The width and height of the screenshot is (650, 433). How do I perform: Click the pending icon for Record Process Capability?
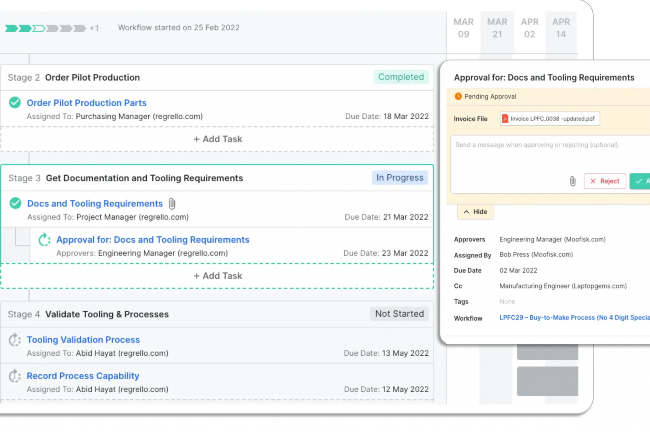point(15,376)
